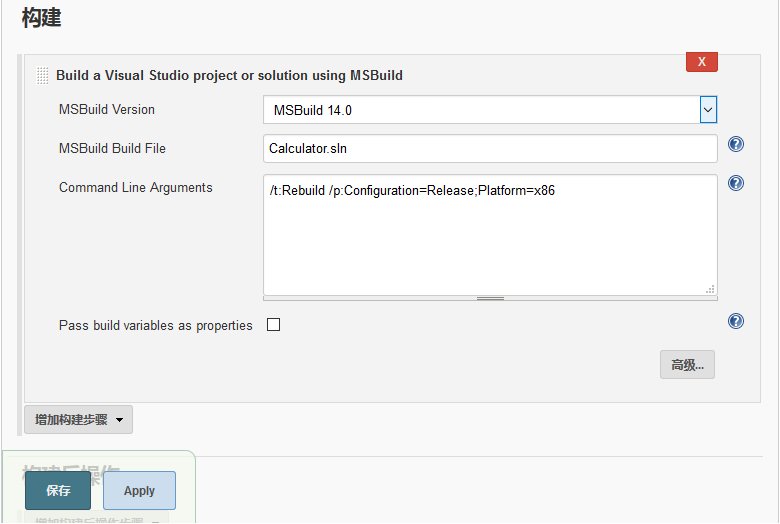Image resolution: width=780 pixels, height=524 pixels.
Task: Click inside the Command Line Arguments textarea
Action: click(x=490, y=235)
